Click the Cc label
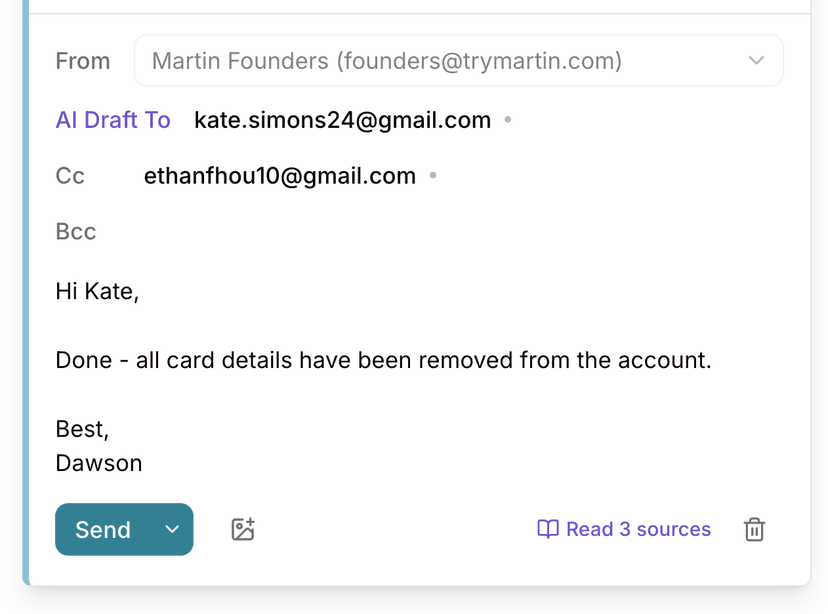Viewport: 828px width, 614px height. (x=70, y=176)
